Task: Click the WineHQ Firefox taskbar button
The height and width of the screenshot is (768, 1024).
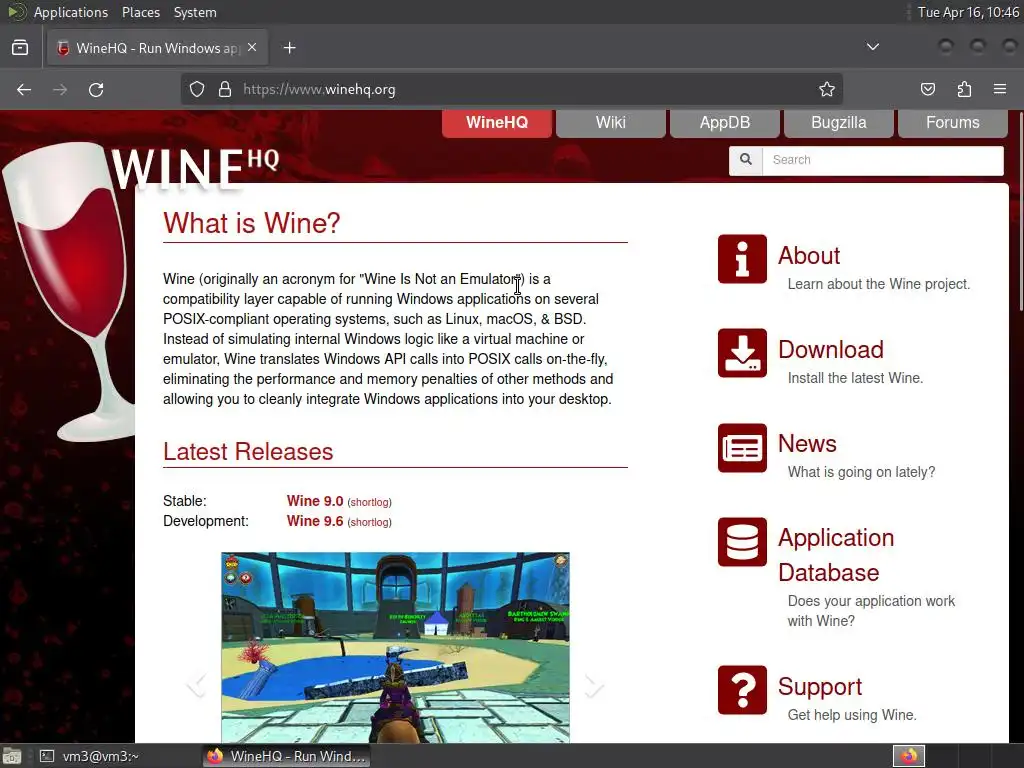Action: click(x=286, y=756)
